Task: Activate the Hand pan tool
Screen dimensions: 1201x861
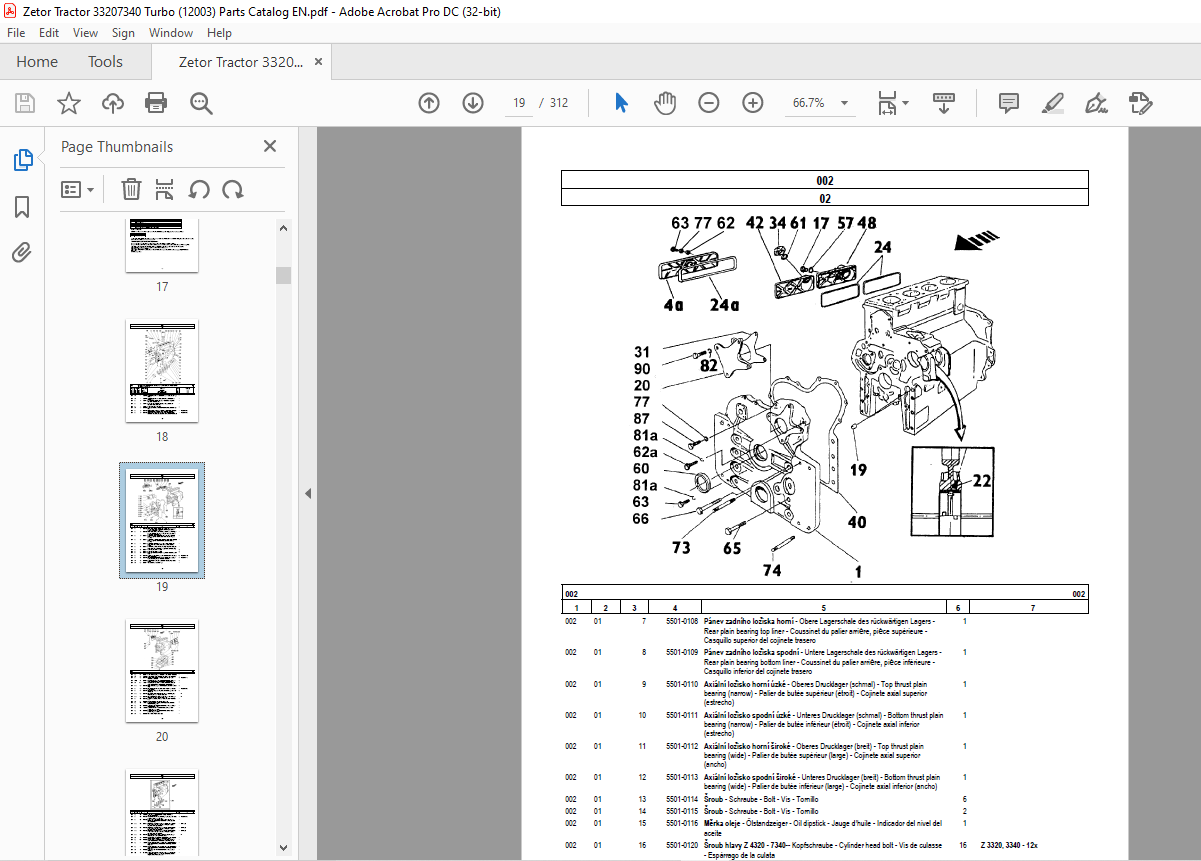Action: [665, 103]
